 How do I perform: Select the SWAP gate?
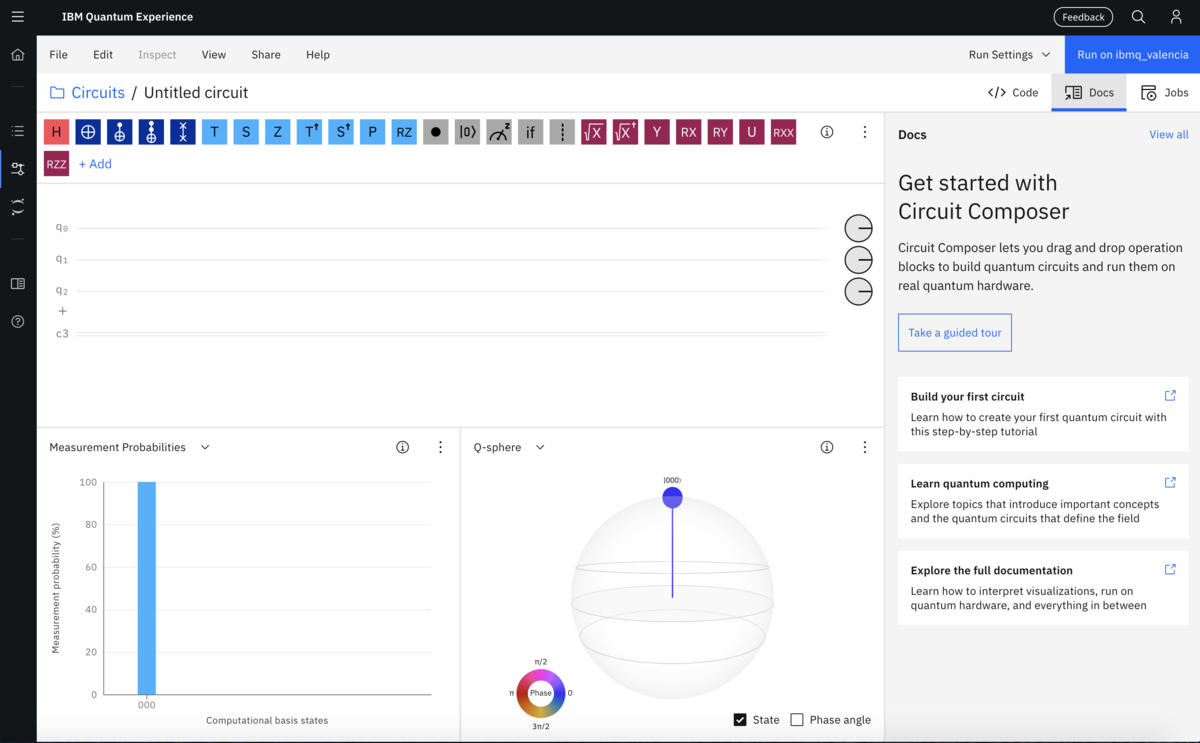pos(183,132)
